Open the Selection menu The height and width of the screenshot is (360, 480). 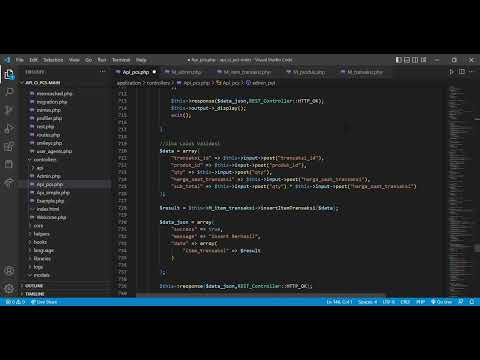coord(53,60)
